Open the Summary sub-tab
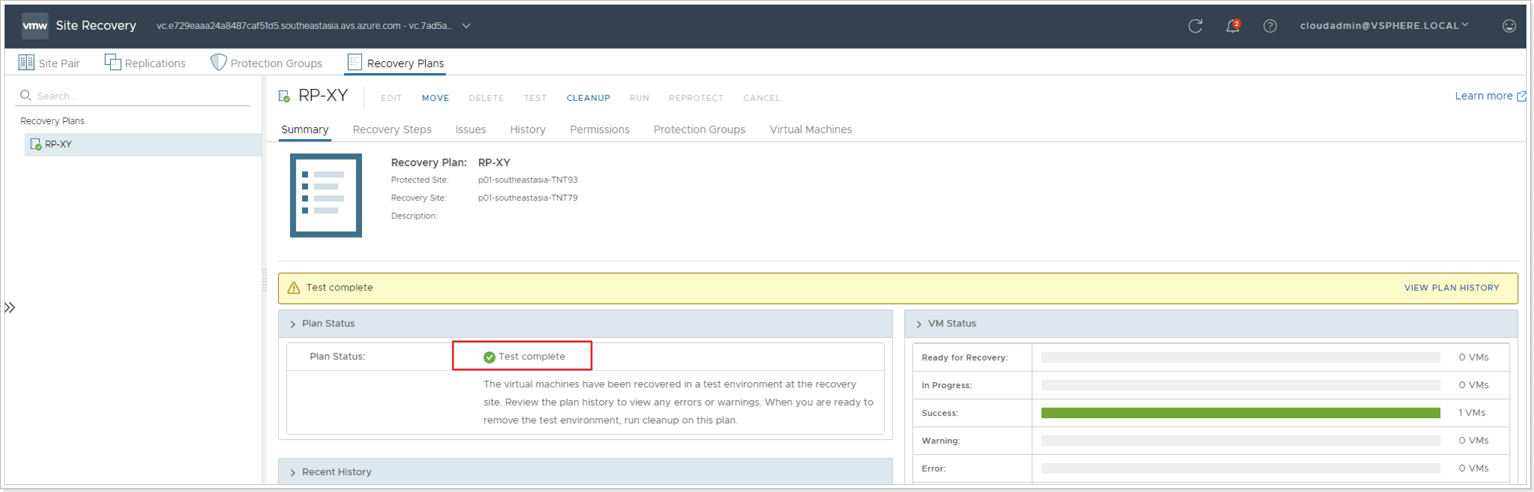 pos(305,130)
